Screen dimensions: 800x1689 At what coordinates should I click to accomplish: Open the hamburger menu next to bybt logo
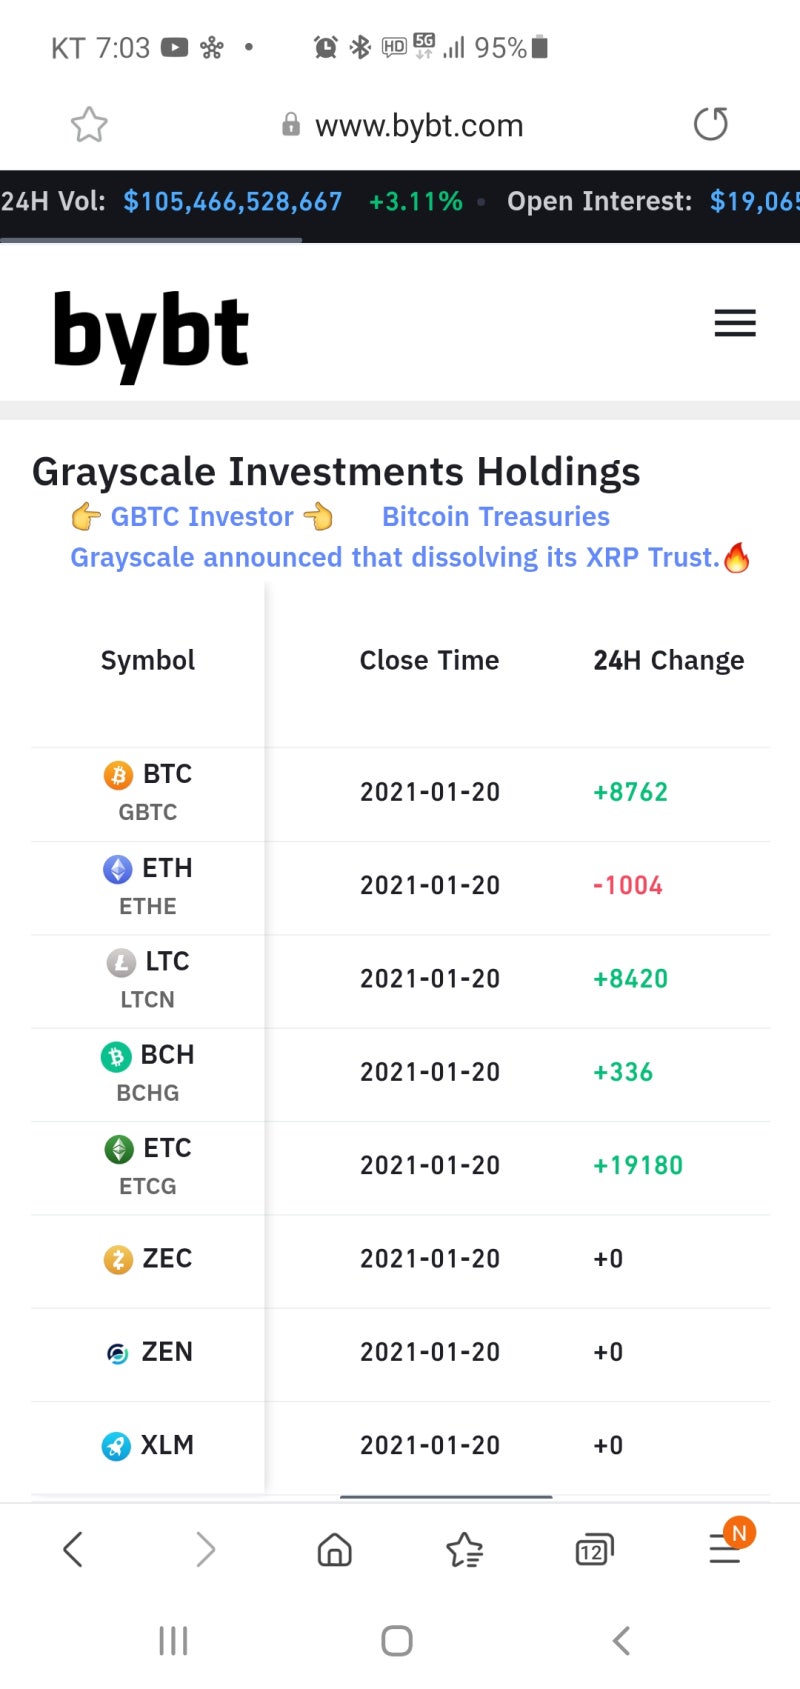click(735, 323)
